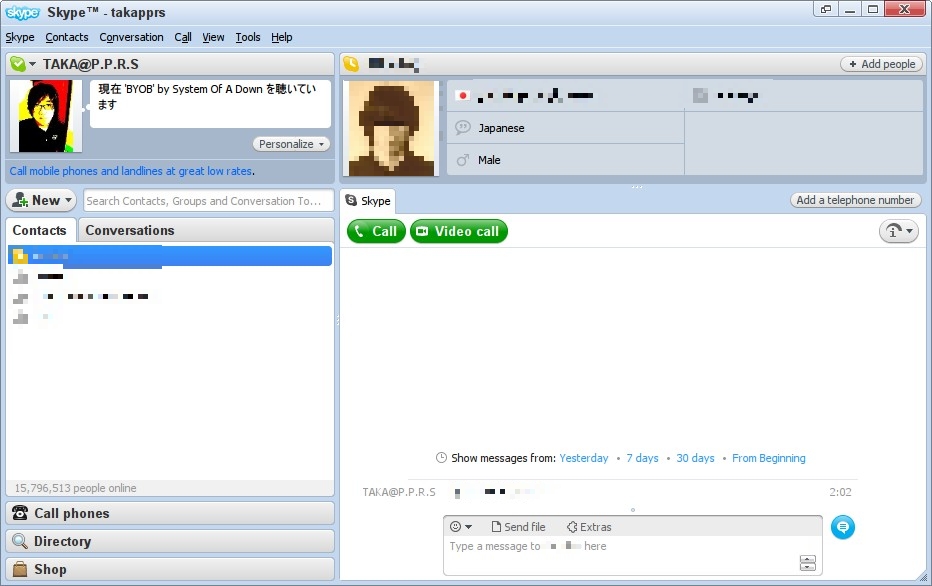
Task: Click the blue quick-message bubble icon
Action: point(842,527)
